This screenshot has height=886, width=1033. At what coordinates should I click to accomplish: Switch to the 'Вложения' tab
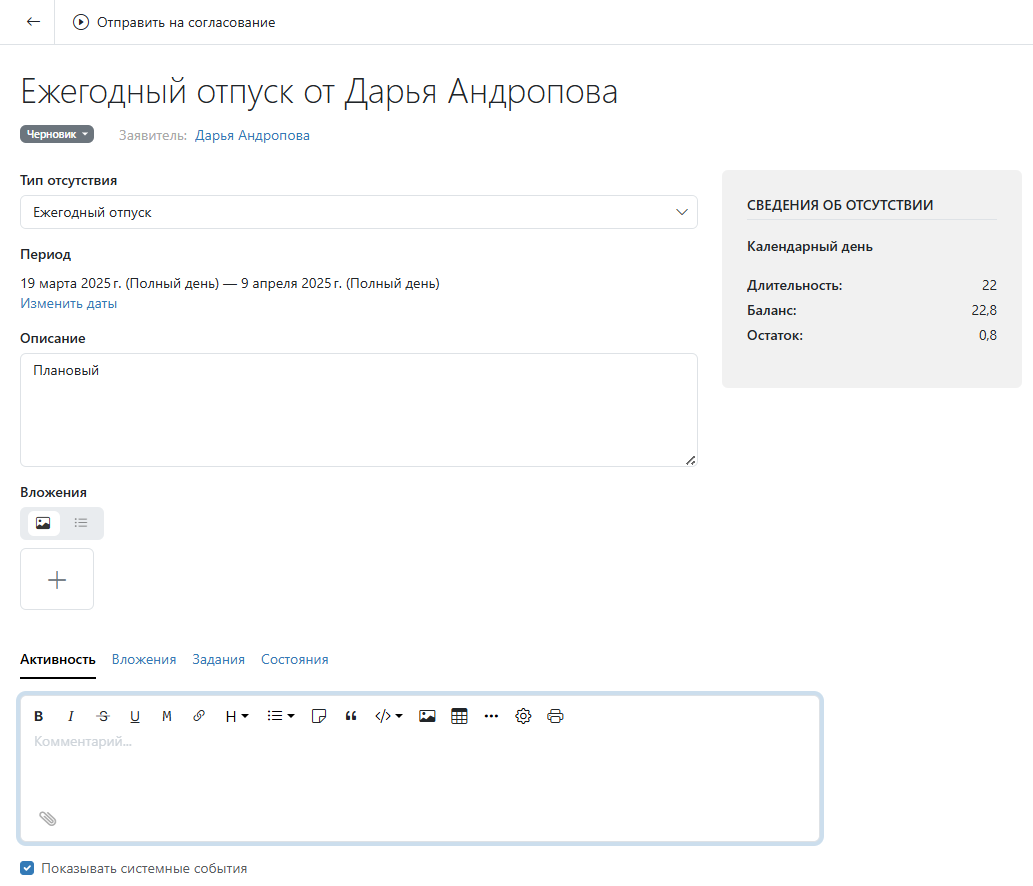pos(144,659)
